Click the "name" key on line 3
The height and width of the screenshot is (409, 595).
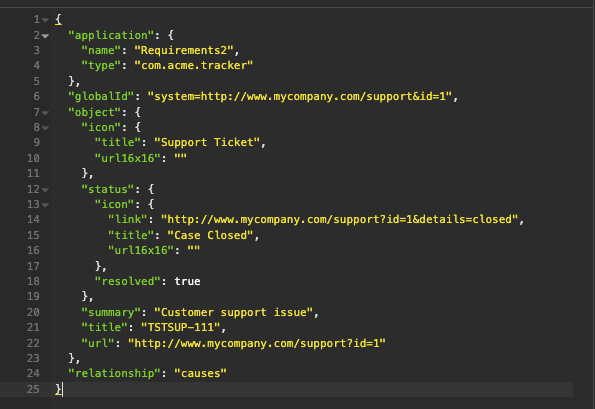[101, 50]
